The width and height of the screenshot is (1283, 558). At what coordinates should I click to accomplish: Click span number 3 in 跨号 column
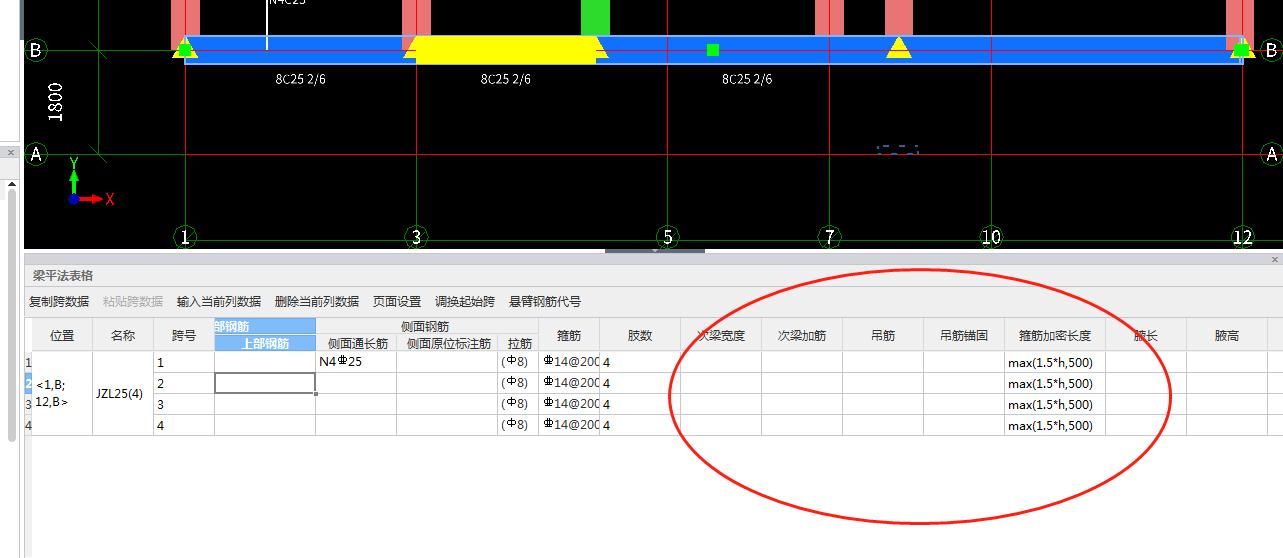(184, 404)
